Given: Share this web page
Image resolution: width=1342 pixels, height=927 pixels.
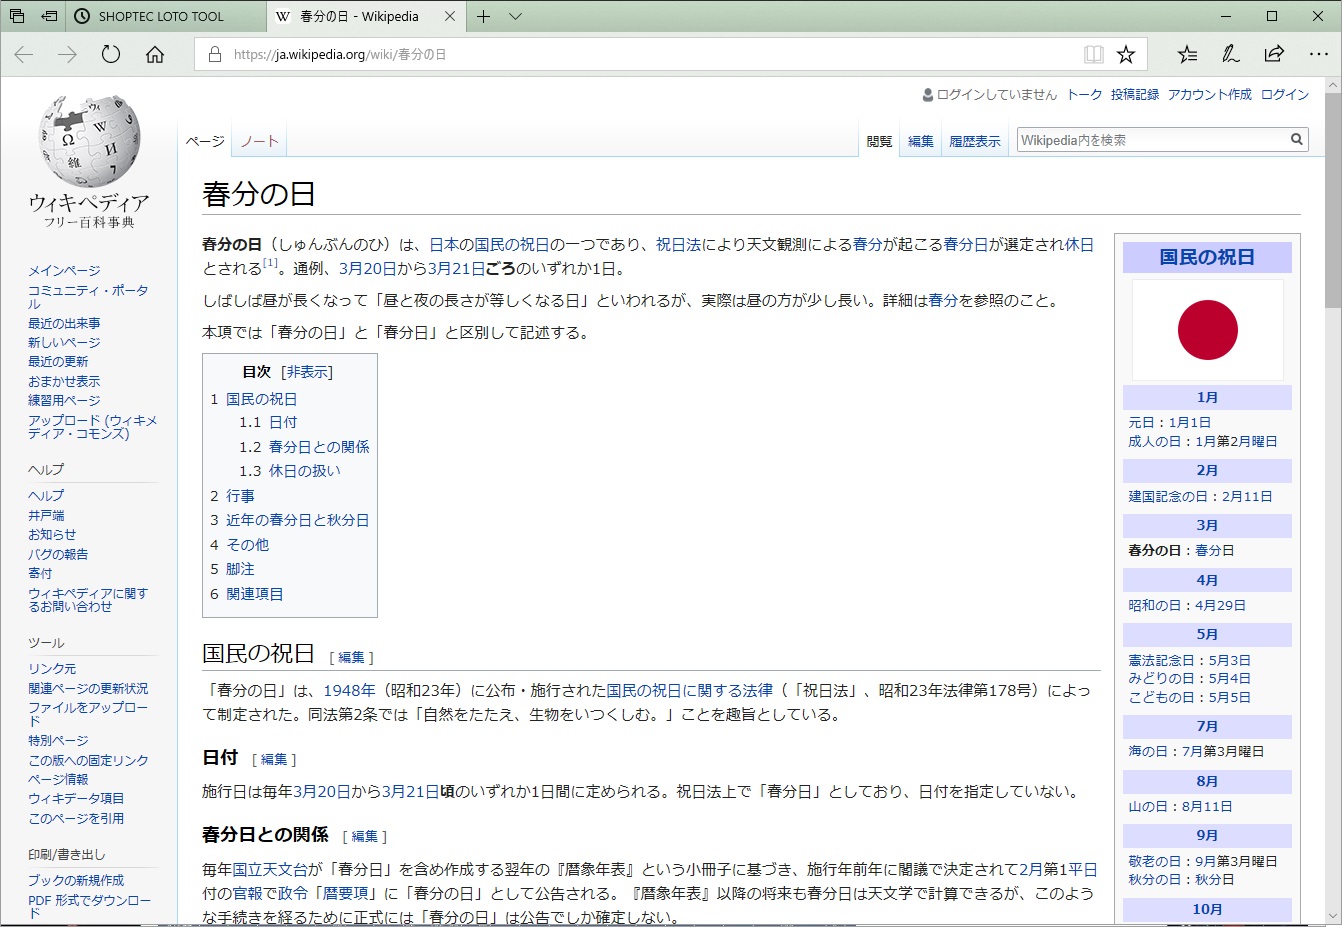Looking at the screenshot, I should tap(1274, 54).
